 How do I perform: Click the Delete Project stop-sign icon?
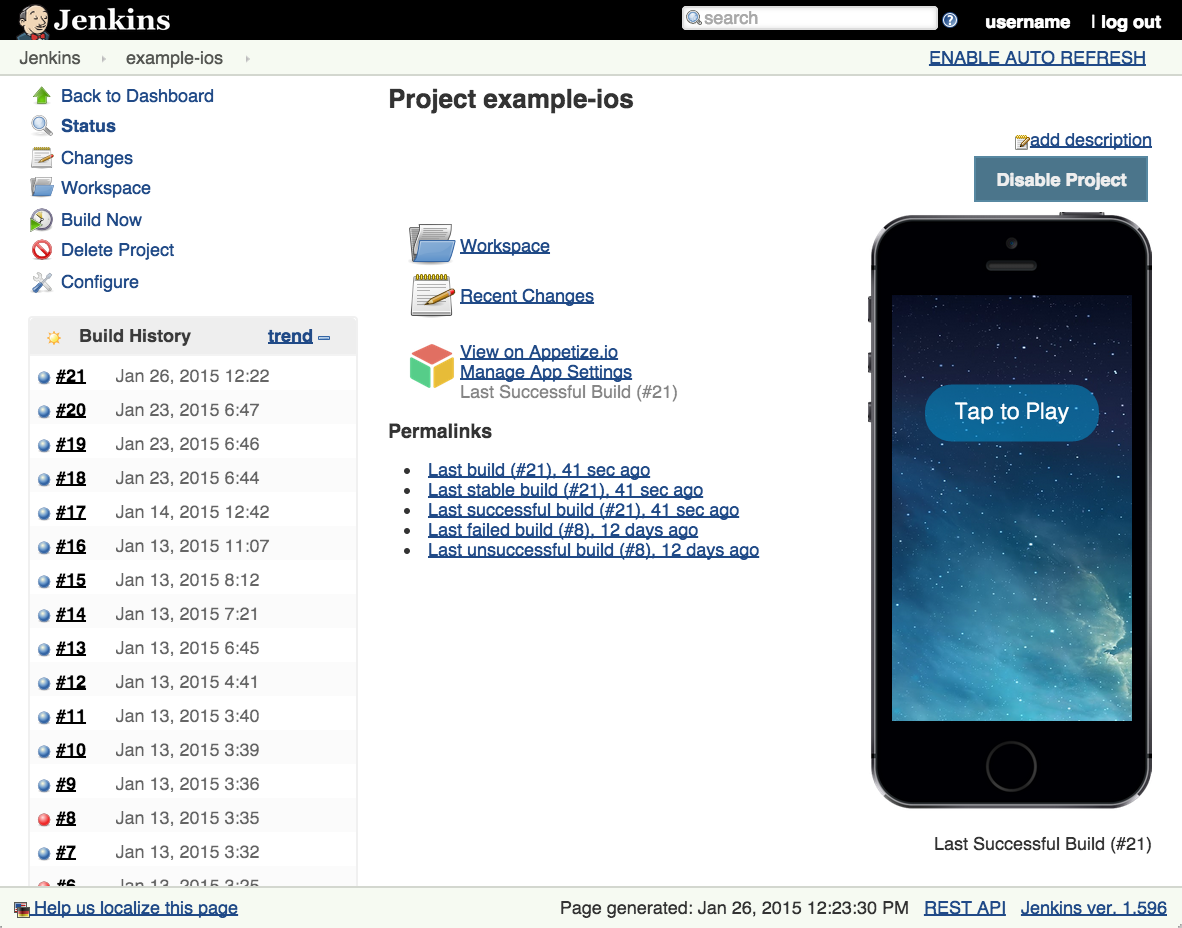pos(42,250)
